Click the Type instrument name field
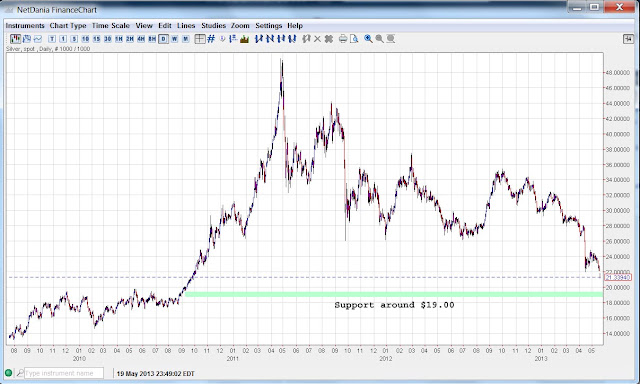Screen dimensions: 640x384 point(64,373)
